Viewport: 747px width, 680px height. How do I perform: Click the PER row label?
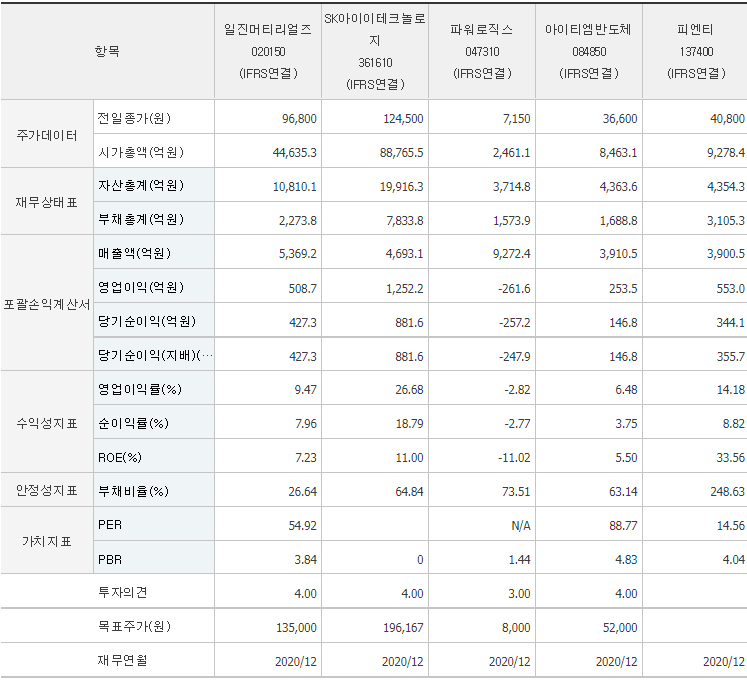point(110,525)
